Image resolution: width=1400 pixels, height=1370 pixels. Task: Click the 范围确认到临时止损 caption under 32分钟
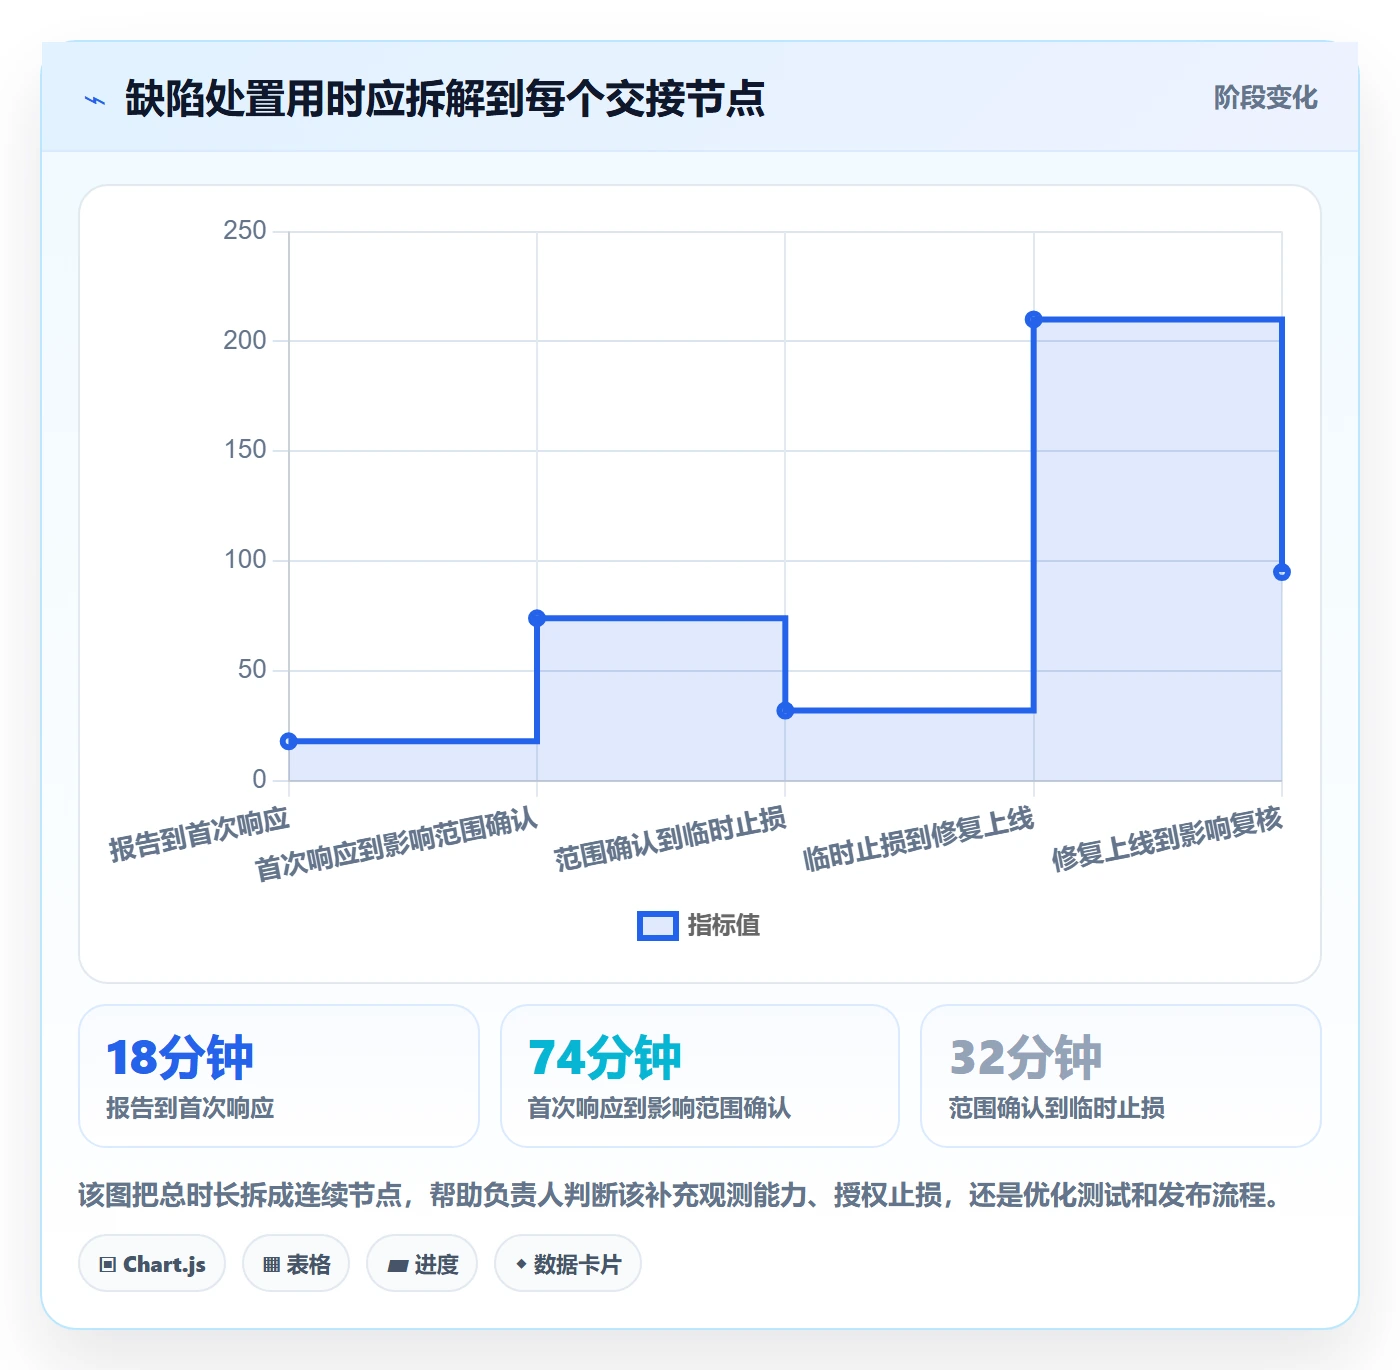point(1056,1108)
